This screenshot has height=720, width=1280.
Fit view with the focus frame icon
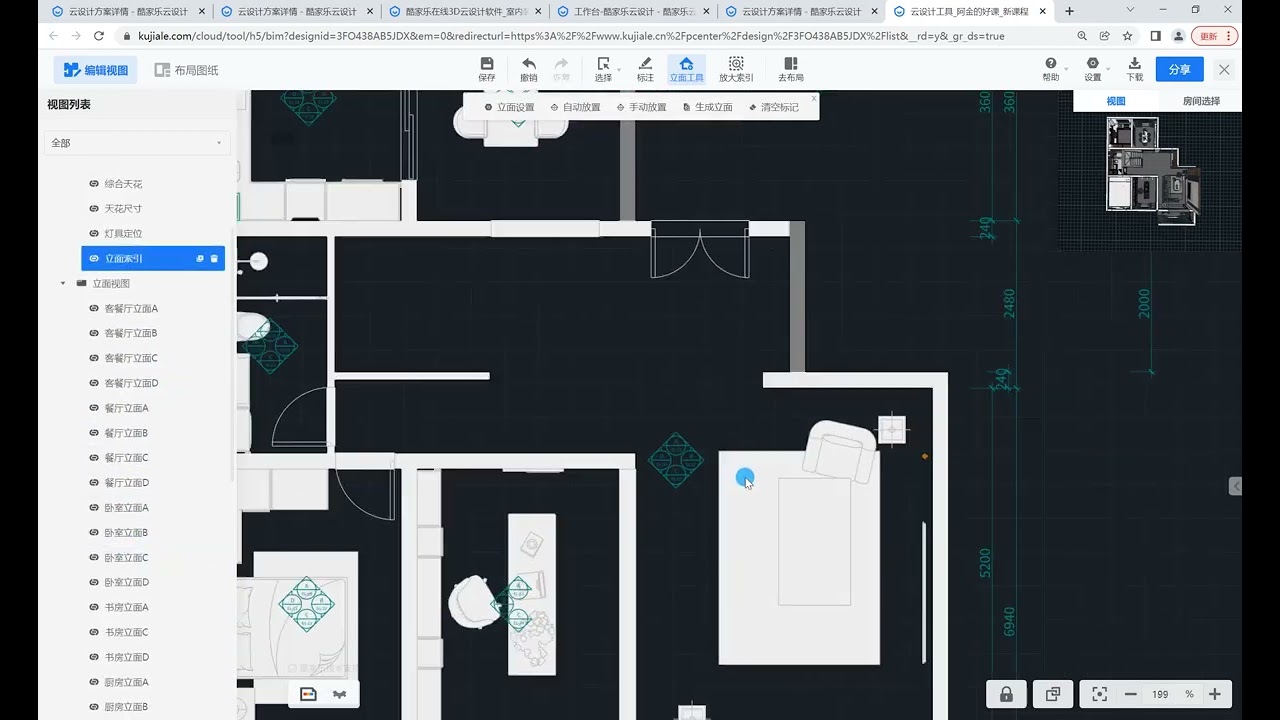(x=1100, y=694)
